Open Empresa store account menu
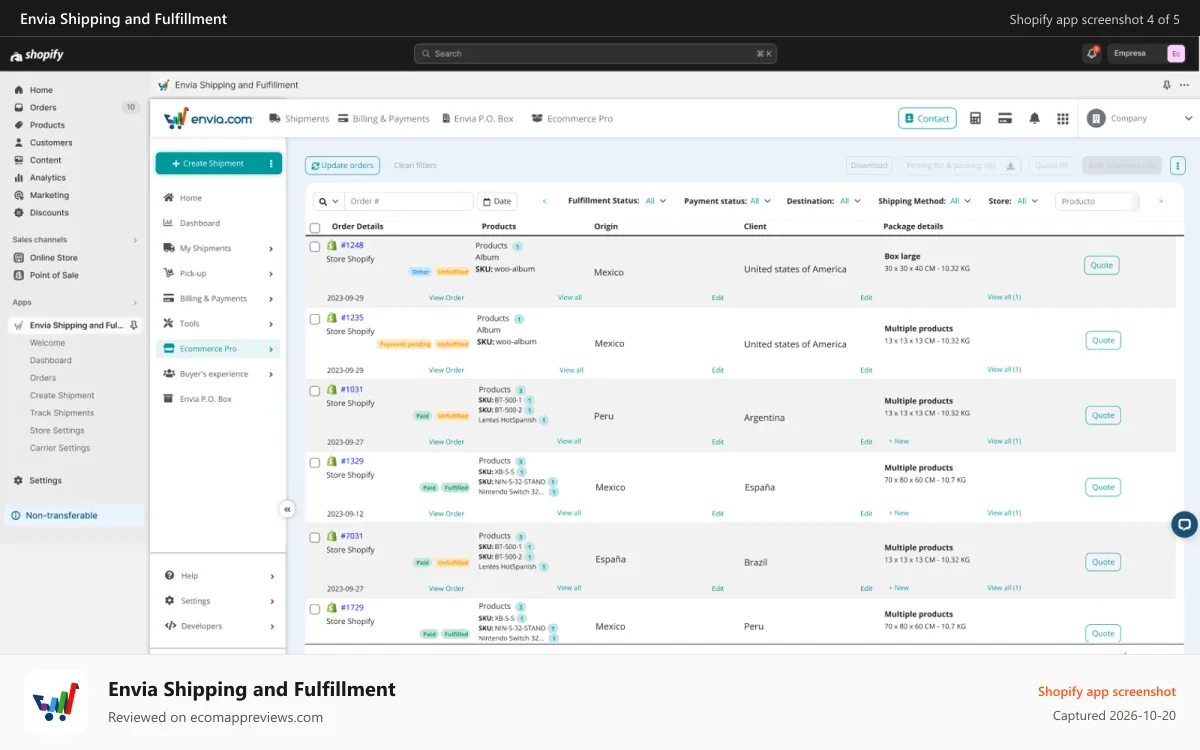 coord(1149,53)
